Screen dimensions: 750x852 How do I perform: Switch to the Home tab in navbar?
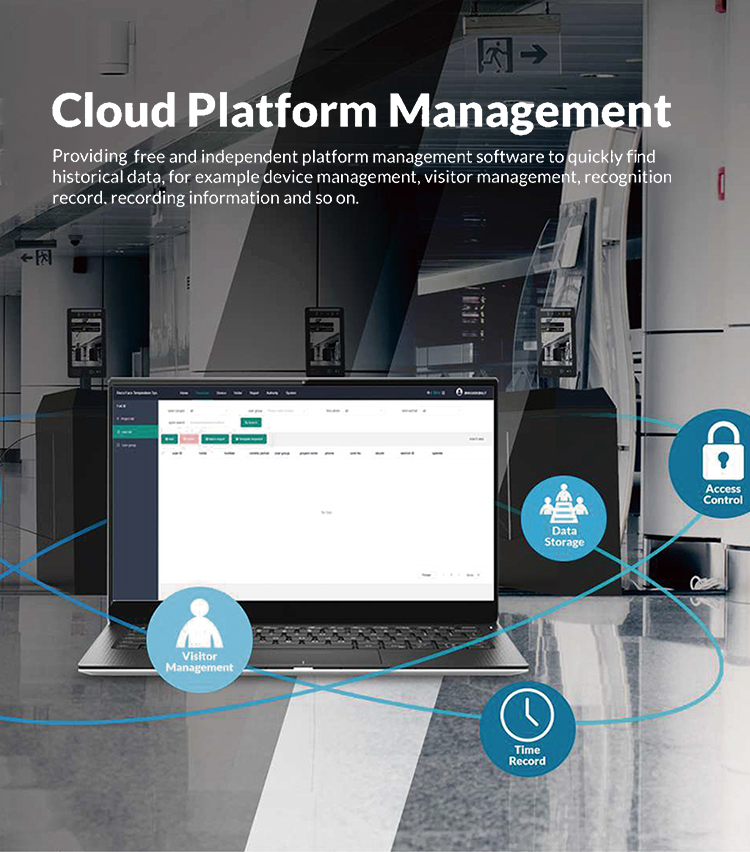183,393
